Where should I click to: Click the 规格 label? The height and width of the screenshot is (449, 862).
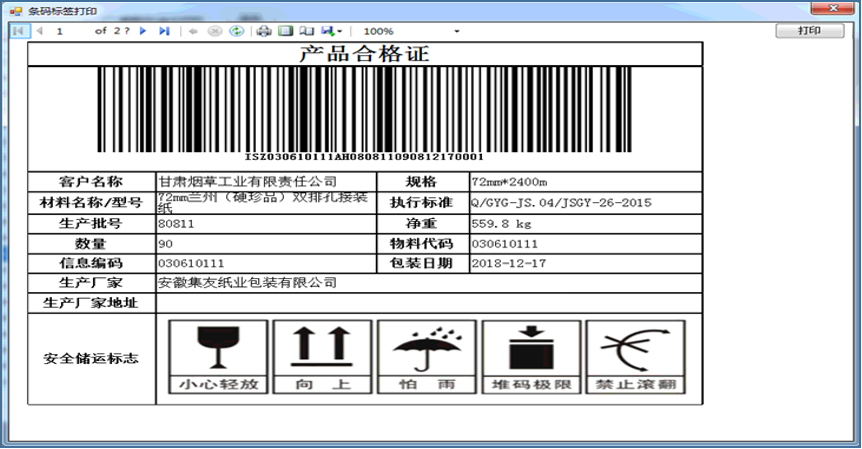422,182
